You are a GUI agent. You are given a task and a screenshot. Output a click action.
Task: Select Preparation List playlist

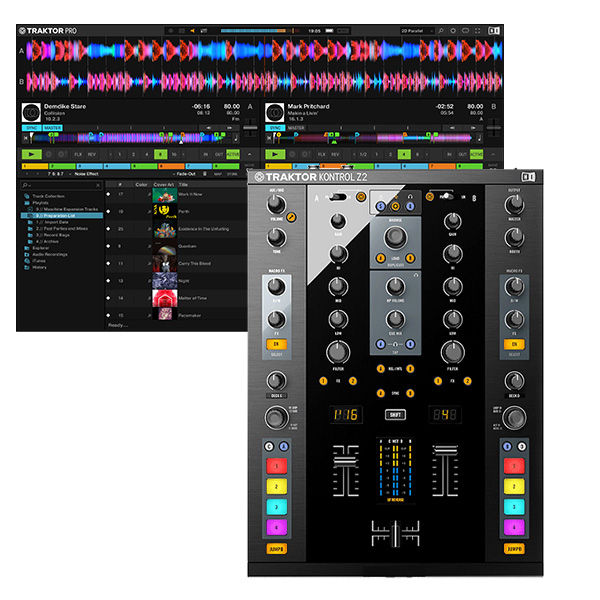click(62, 215)
